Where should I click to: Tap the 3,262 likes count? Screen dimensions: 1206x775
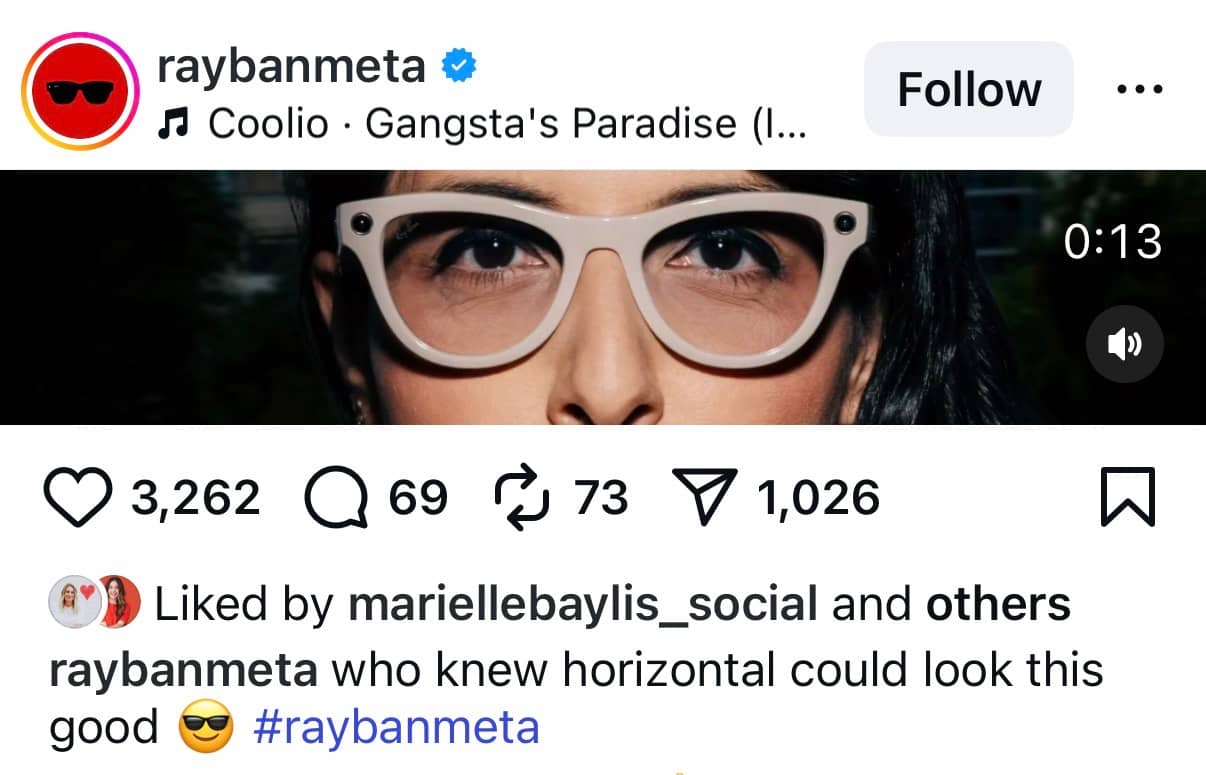(195, 498)
